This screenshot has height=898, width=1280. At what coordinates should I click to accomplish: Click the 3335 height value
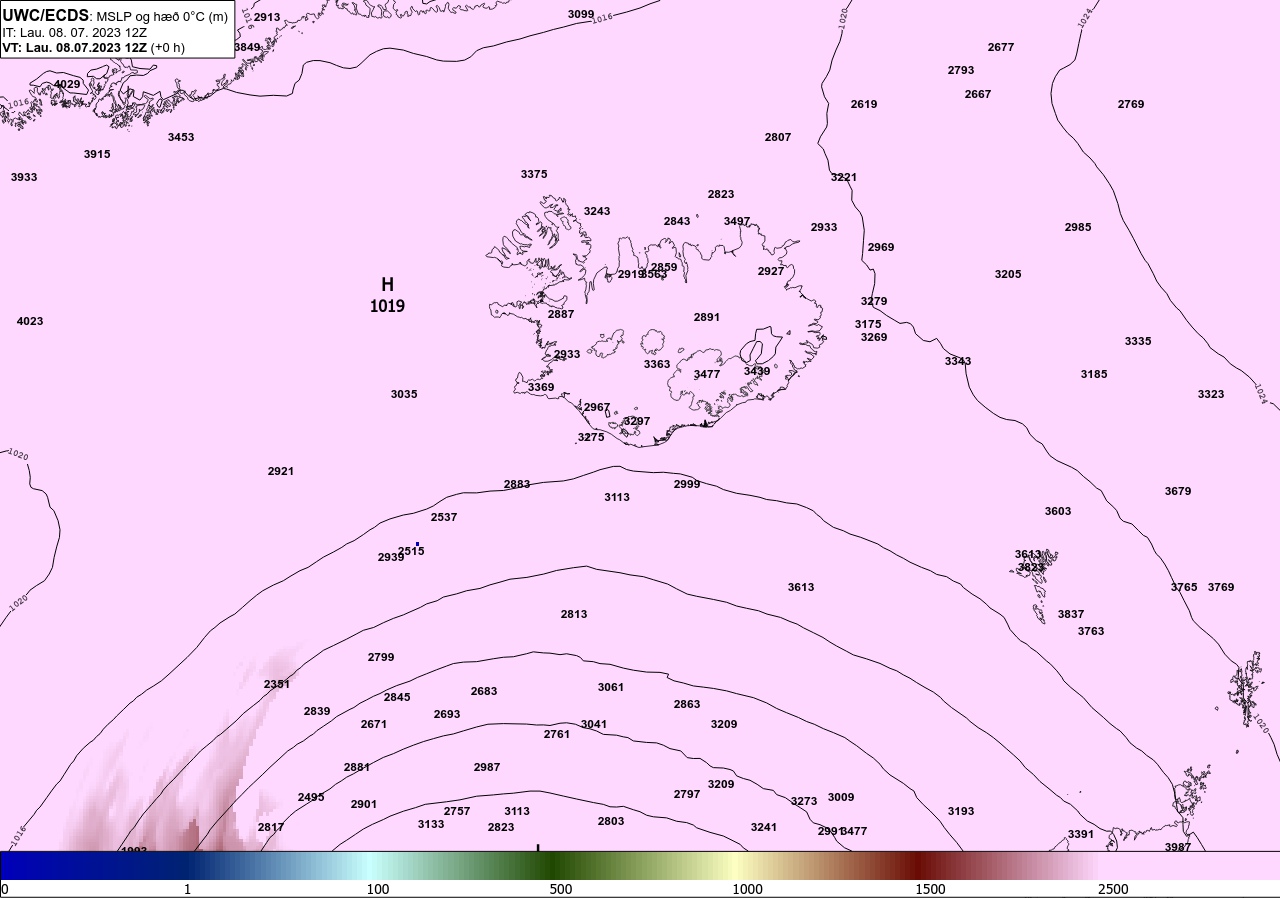pos(1138,341)
